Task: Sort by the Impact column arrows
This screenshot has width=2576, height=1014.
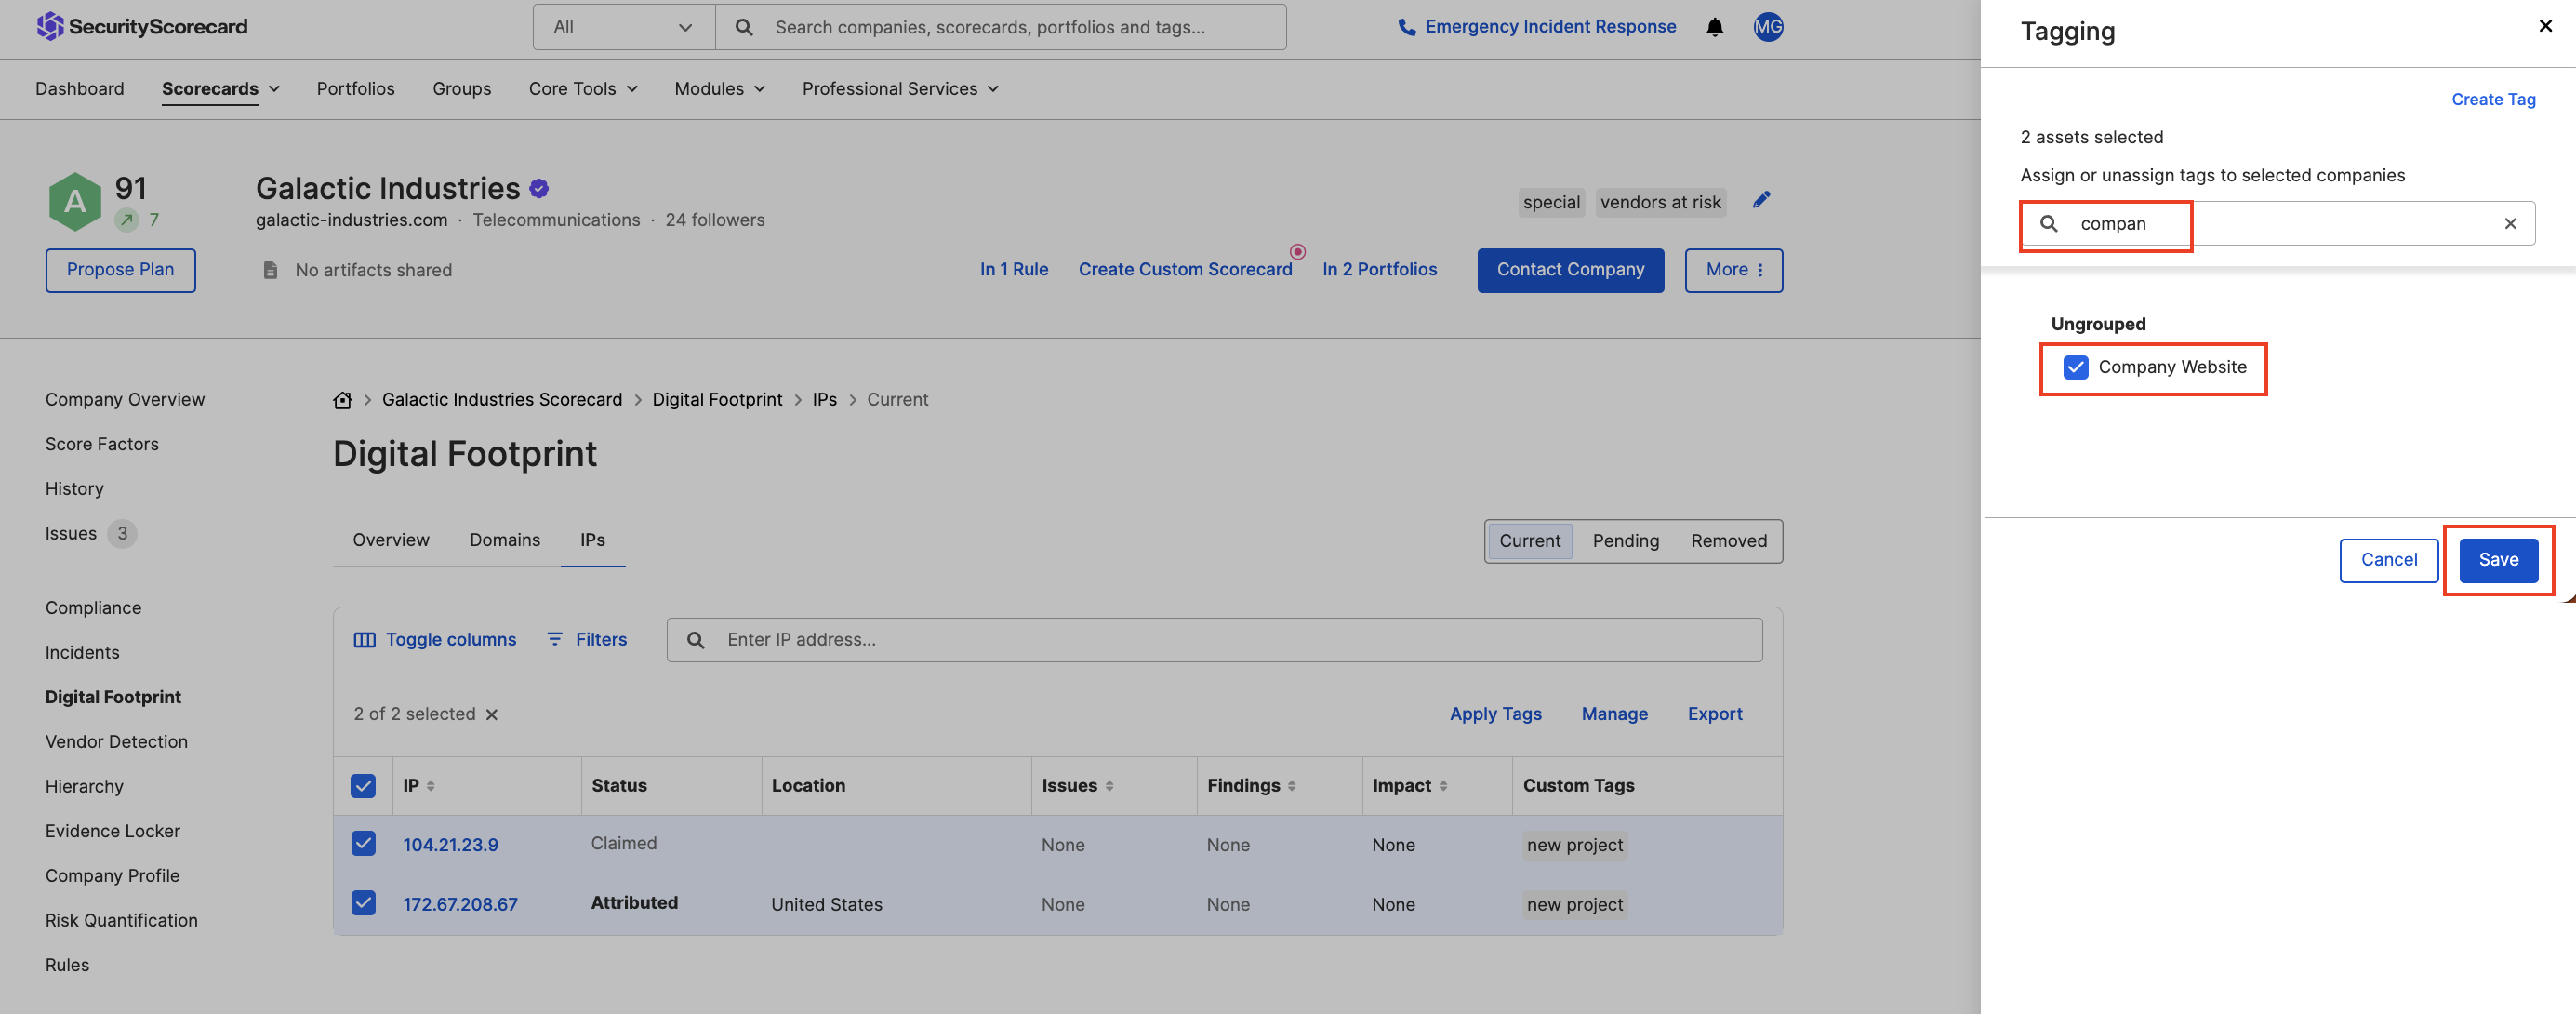Action: click(1443, 786)
